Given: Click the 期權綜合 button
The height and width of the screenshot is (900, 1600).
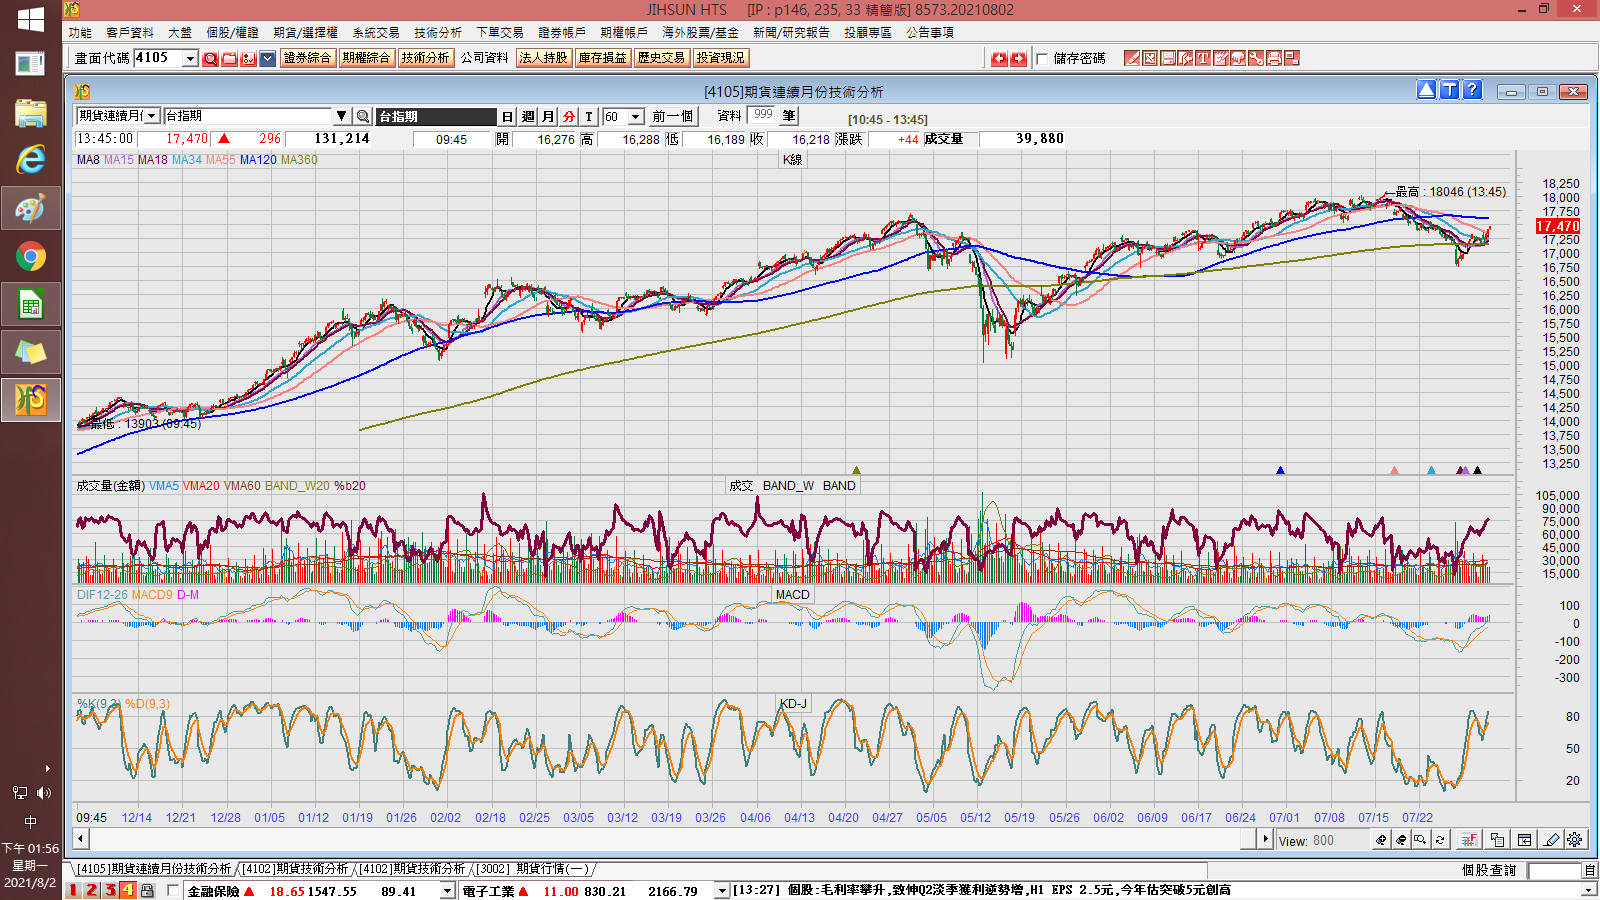Looking at the screenshot, I should pos(367,58).
